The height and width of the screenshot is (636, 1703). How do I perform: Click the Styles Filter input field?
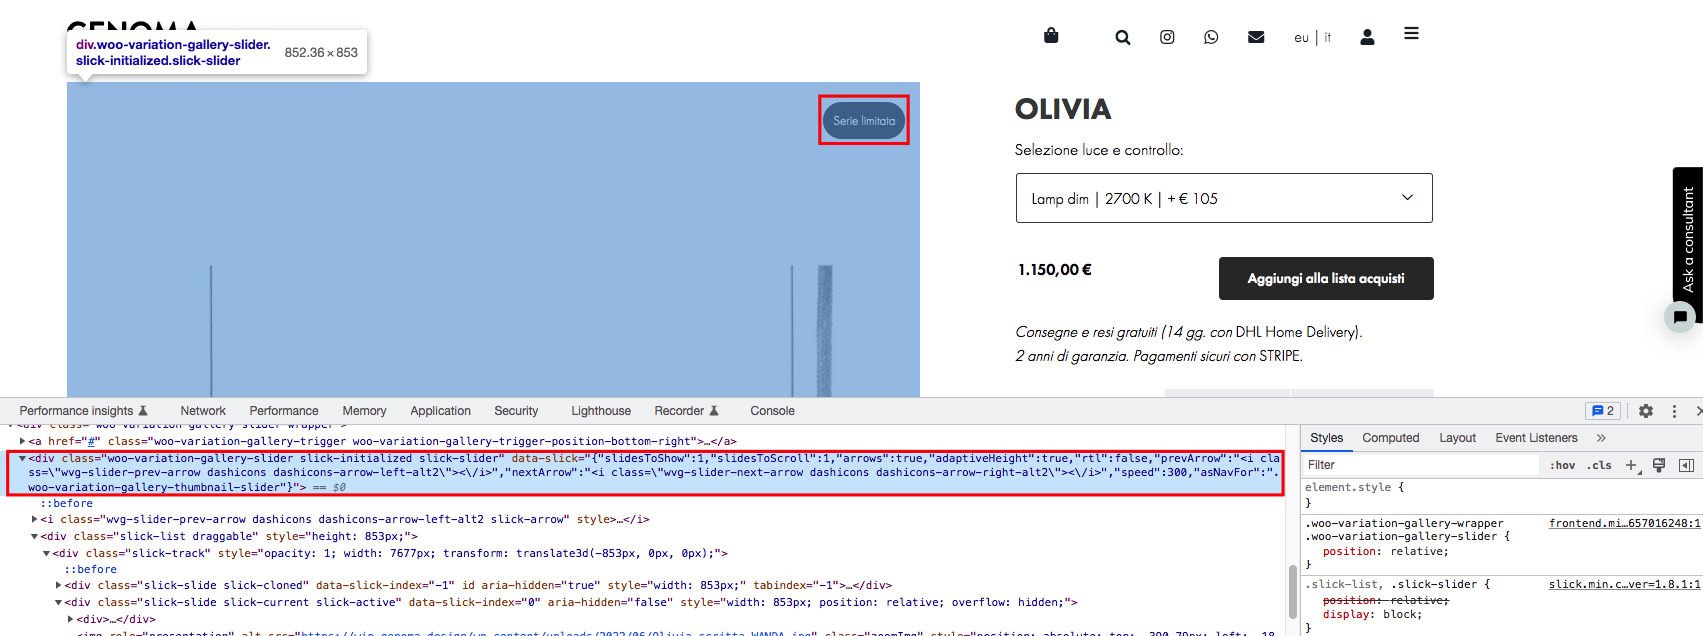(1420, 465)
